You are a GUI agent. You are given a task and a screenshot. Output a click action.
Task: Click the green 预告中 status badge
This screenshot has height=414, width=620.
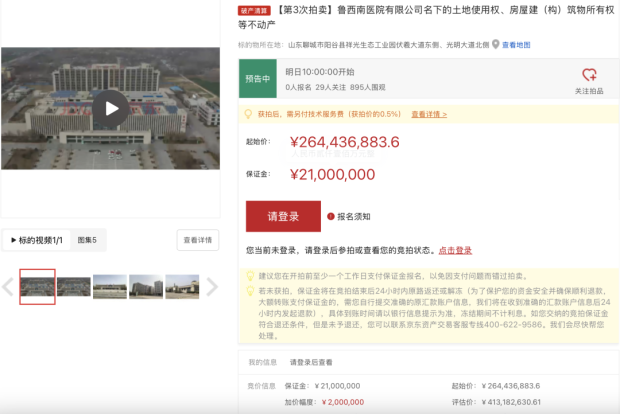(x=258, y=78)
